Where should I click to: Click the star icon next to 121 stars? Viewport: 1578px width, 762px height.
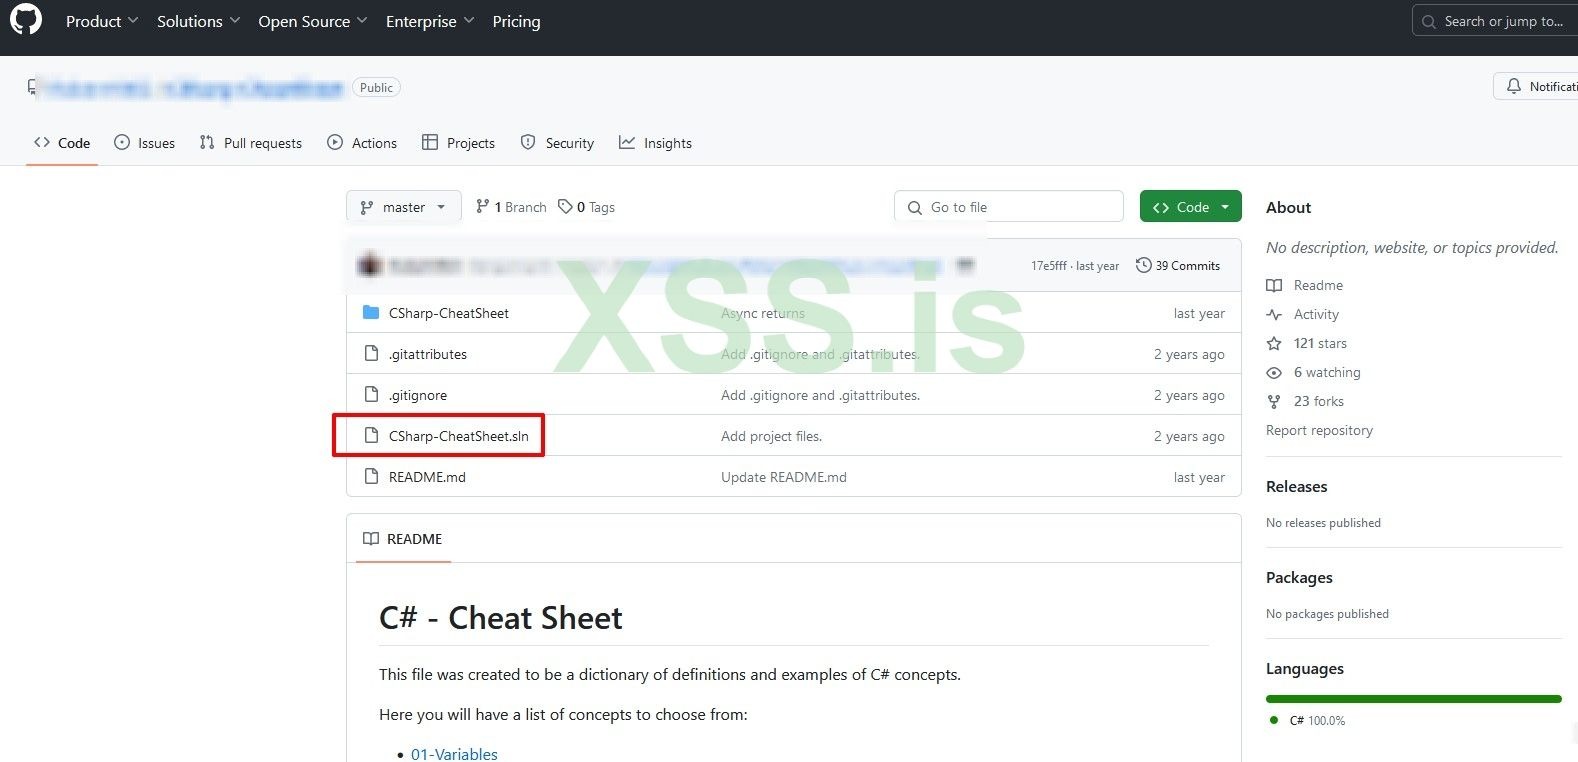tap(1274, 343)
